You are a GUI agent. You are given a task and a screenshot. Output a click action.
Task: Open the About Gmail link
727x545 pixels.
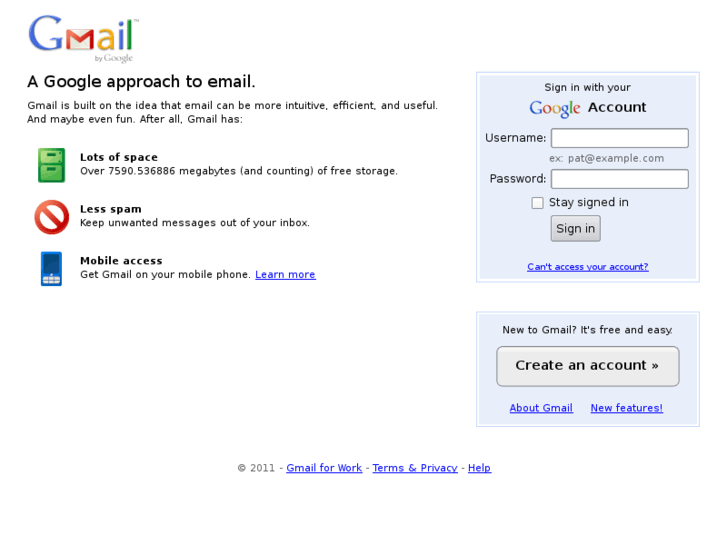click(x=541, y=408)
